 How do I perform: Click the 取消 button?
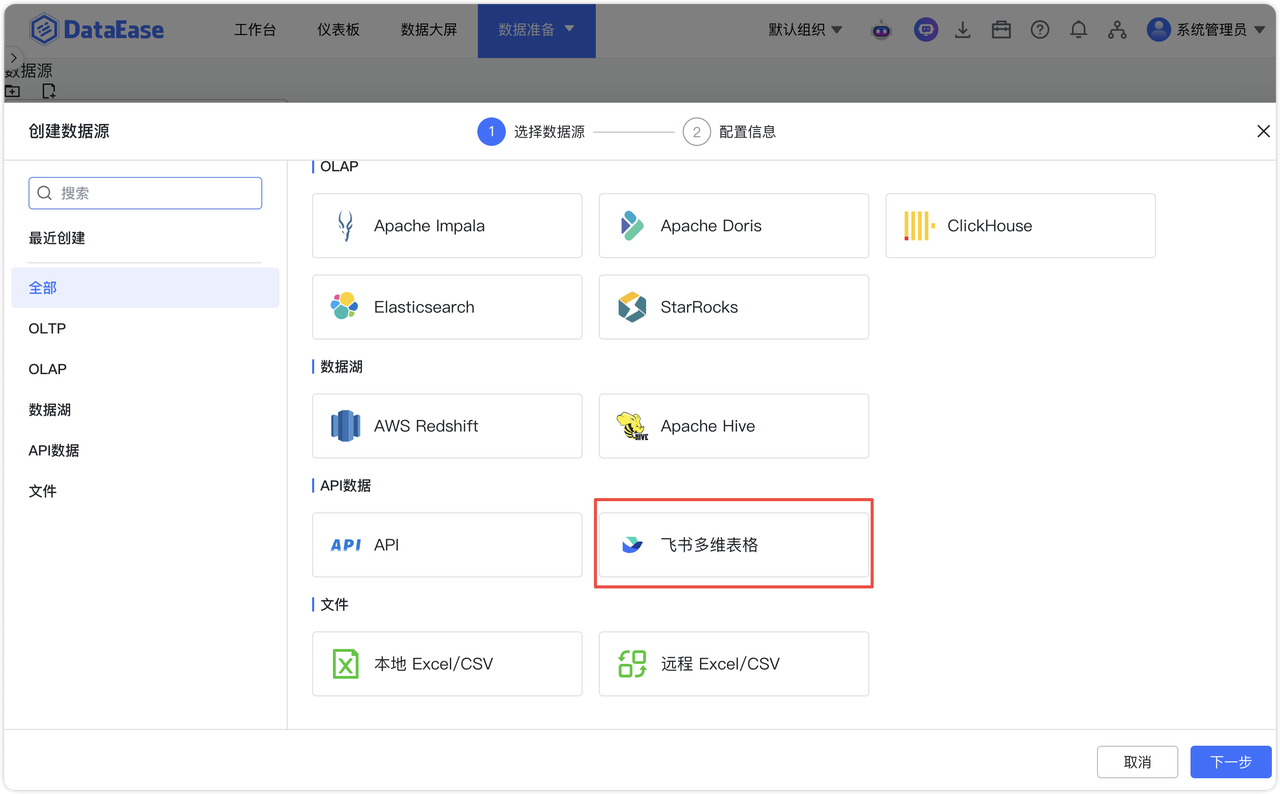(1137, 762)
